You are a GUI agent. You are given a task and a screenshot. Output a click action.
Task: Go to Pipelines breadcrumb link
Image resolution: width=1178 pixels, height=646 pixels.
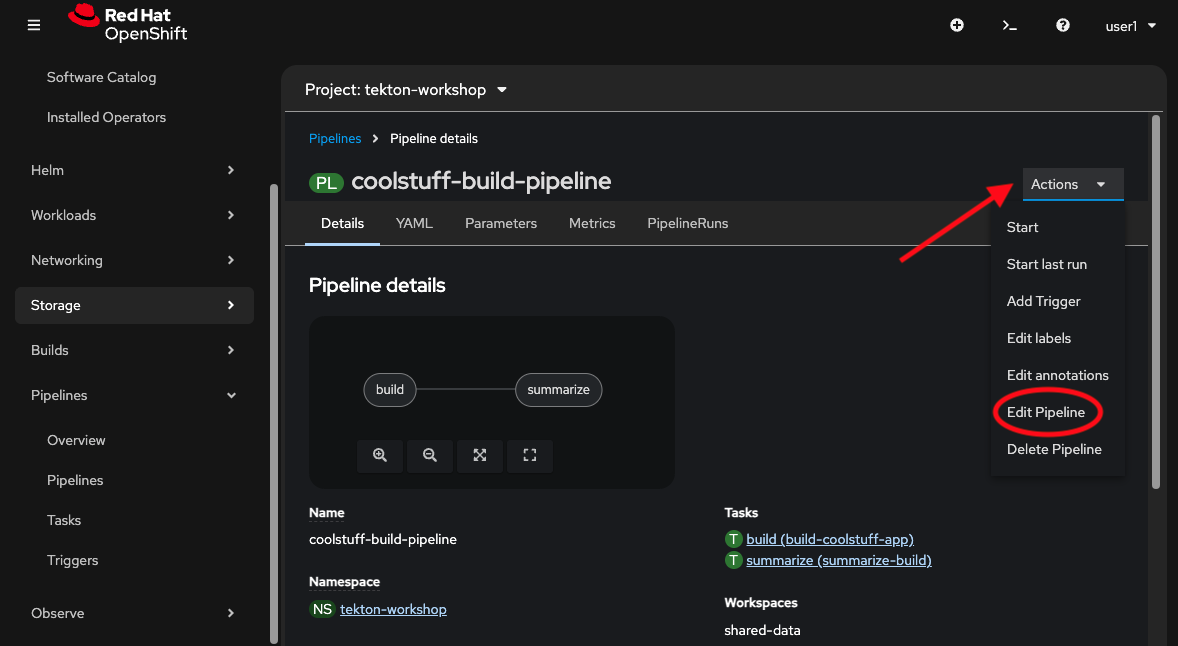[335, 139]
